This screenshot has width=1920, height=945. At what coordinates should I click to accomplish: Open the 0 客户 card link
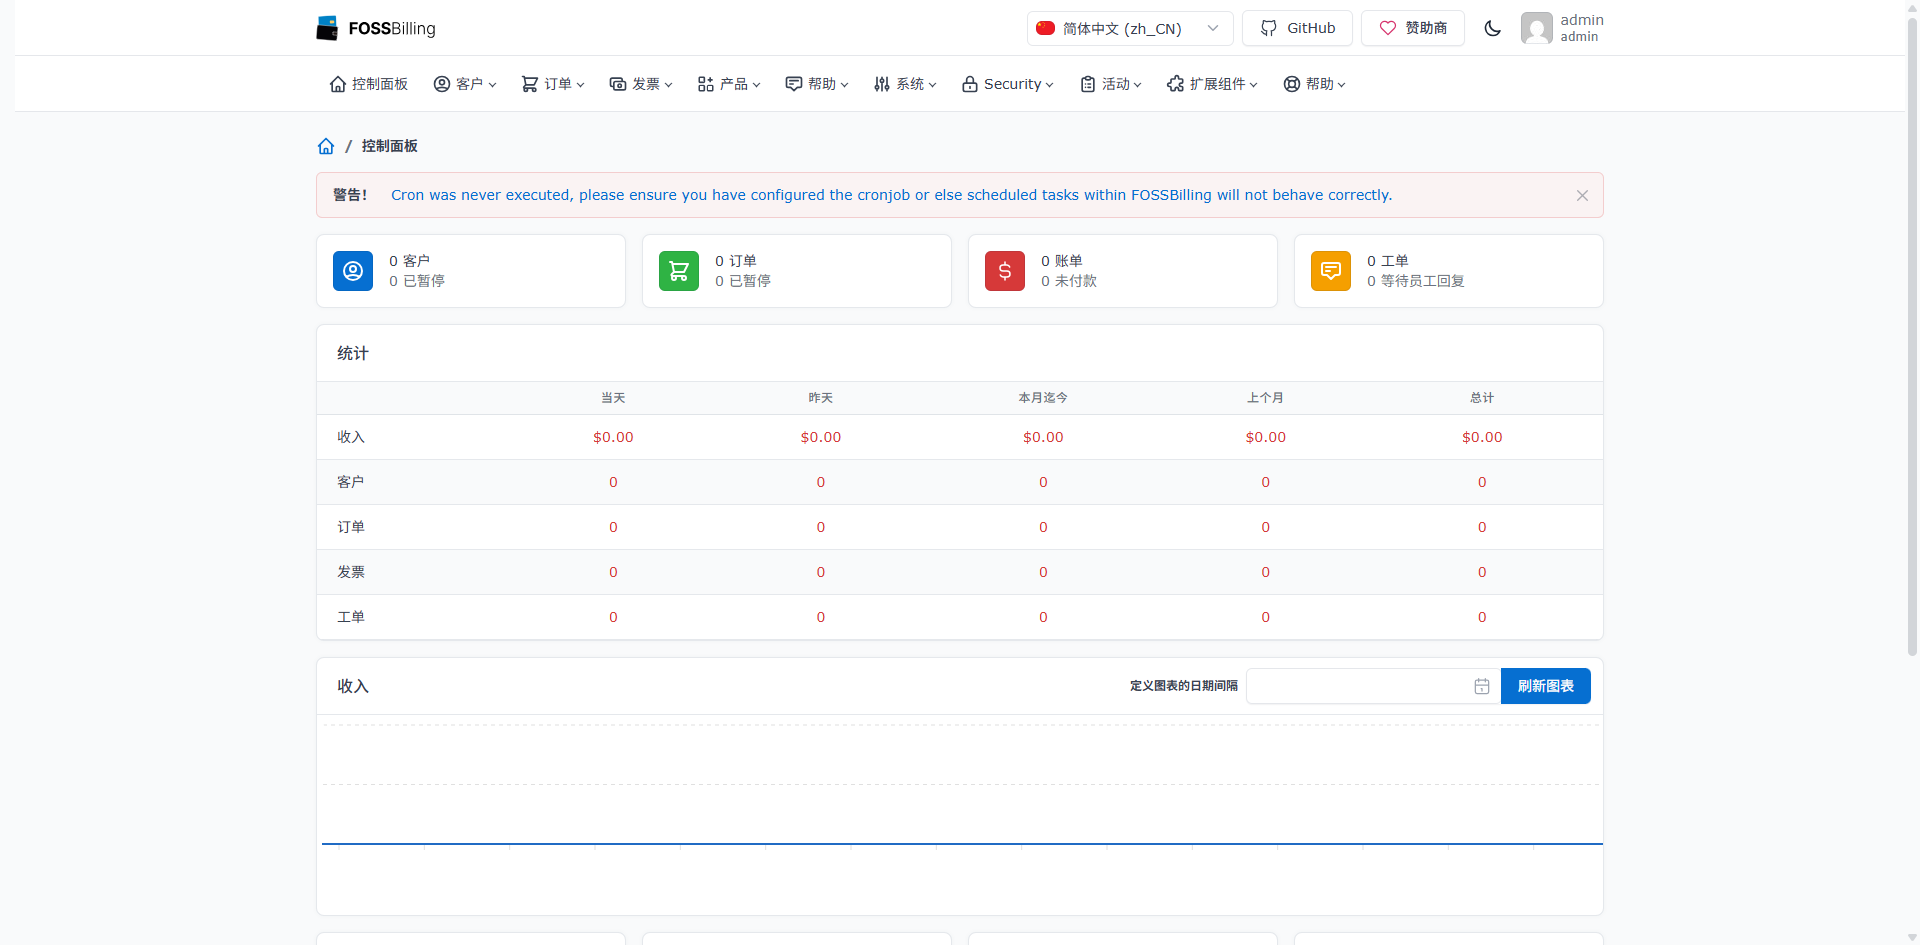(x=409, y=261)
